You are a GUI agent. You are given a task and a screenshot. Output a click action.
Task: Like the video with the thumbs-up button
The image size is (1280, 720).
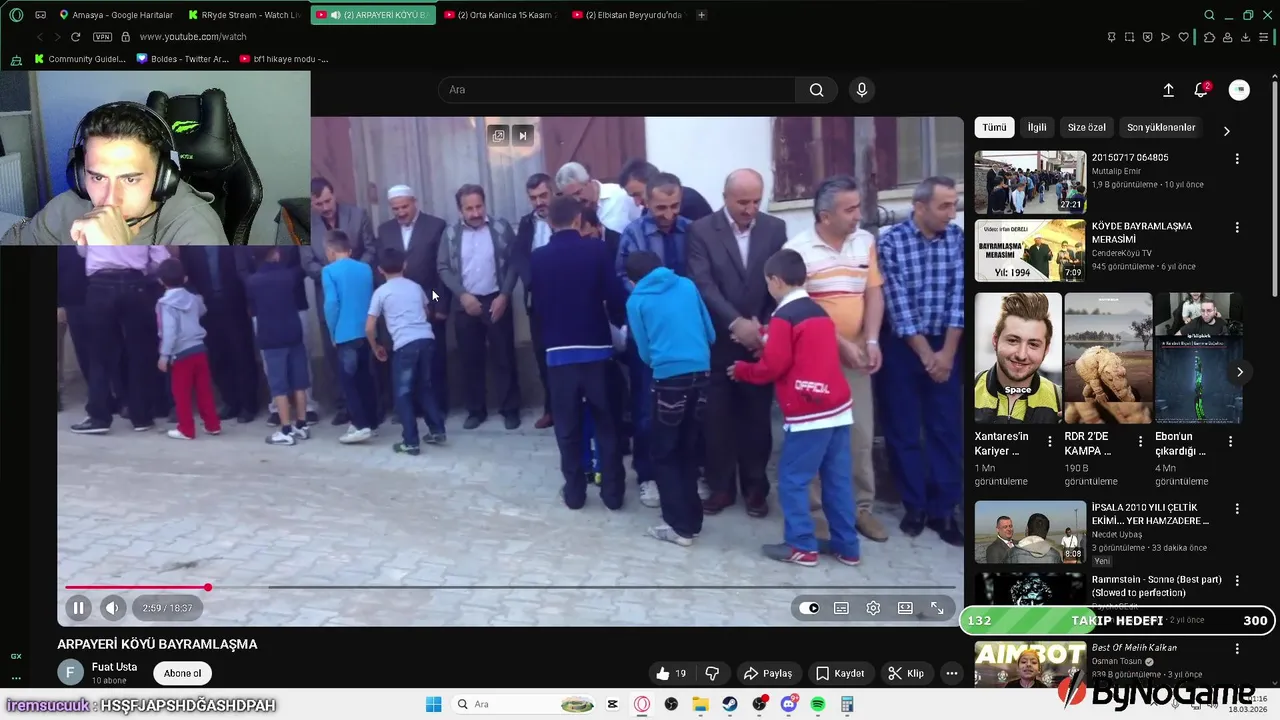point(671,673)
